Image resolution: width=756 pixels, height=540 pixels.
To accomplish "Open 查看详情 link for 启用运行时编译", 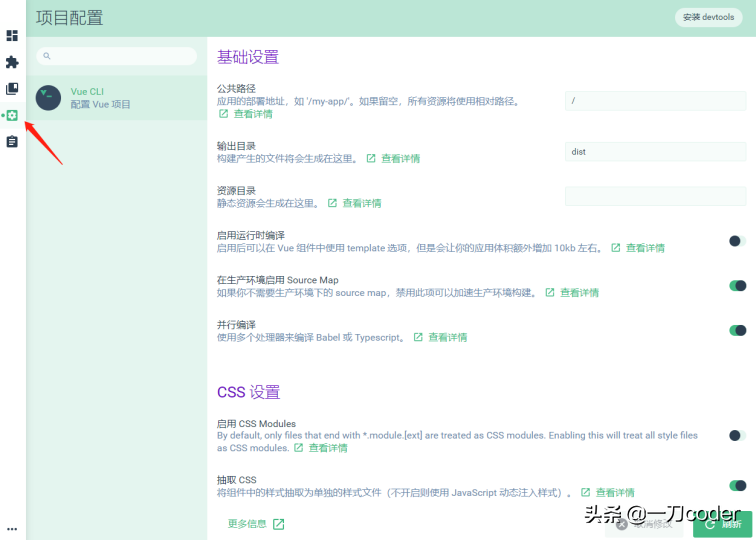I will click(x=638, y=248).
